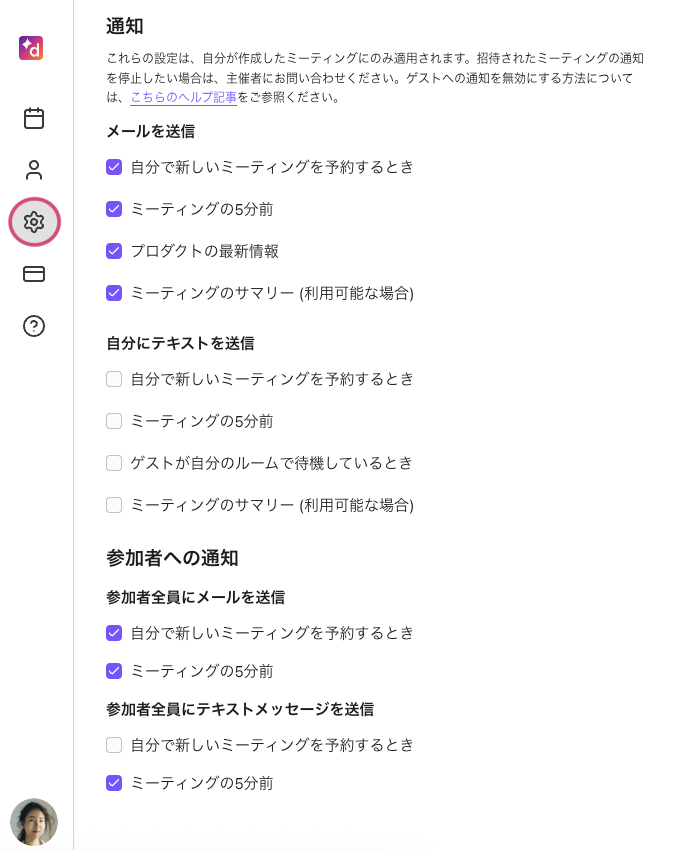Disable プロダクトの最新情報 emails
The image size is (677, 850).
114,251
